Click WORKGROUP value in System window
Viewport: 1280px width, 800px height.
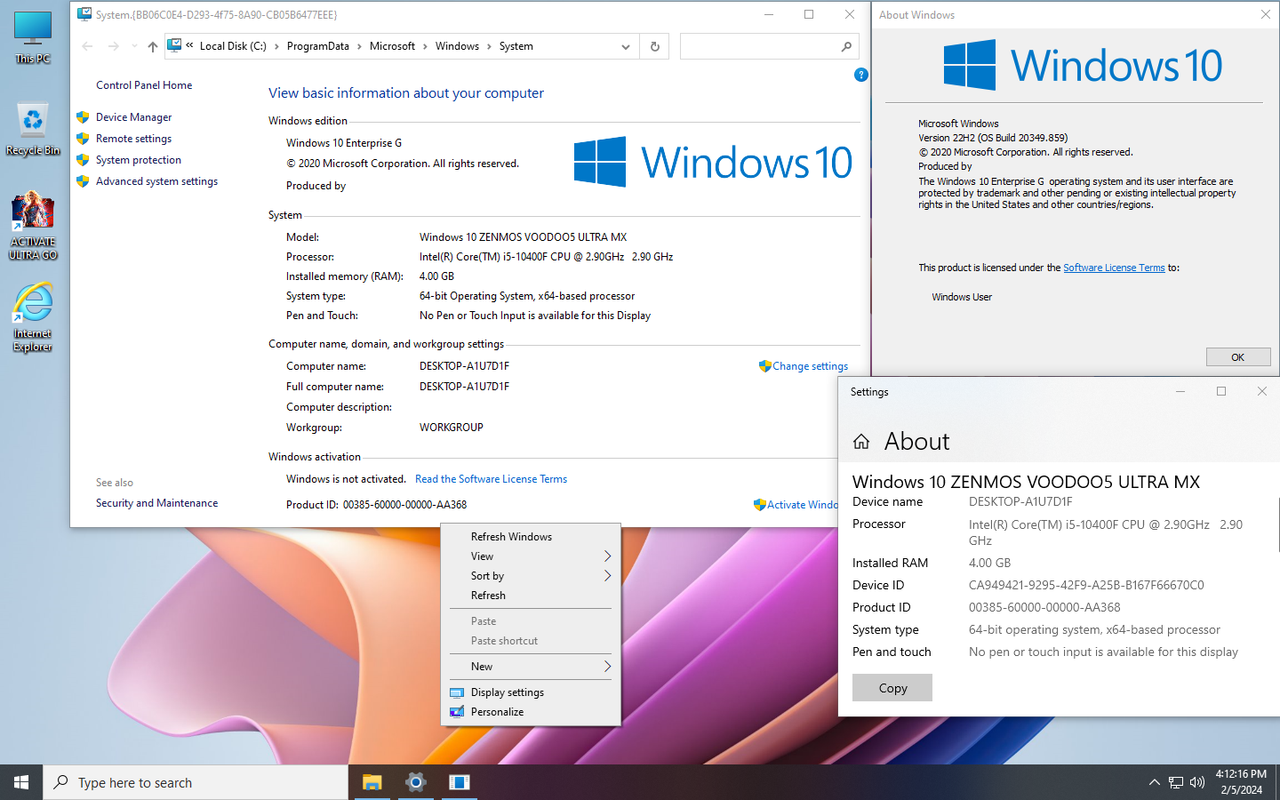451,427
